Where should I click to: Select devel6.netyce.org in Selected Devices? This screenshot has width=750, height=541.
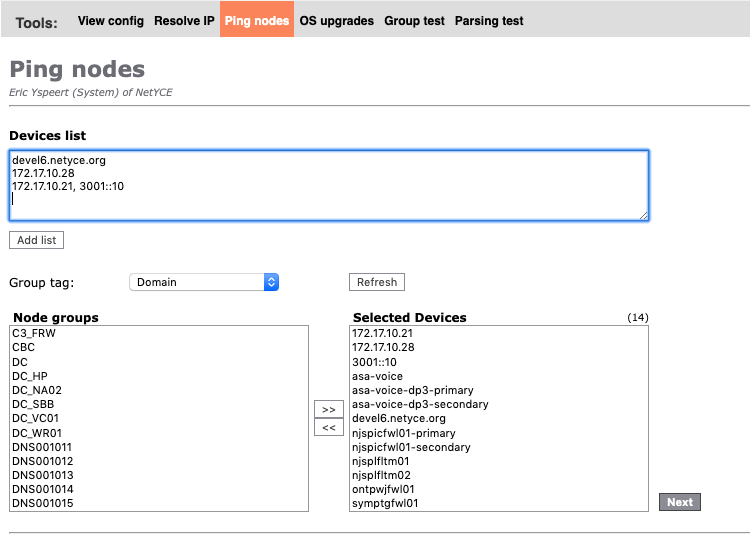coord(398,418)
